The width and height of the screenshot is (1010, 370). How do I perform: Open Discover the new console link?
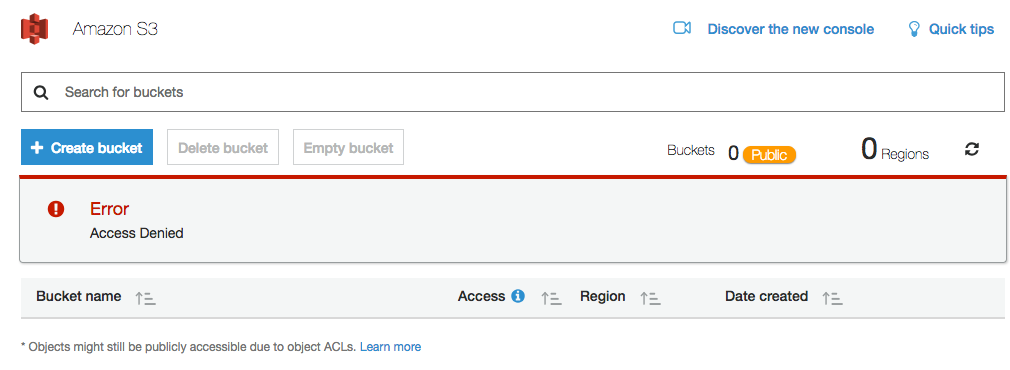point(790,29)
